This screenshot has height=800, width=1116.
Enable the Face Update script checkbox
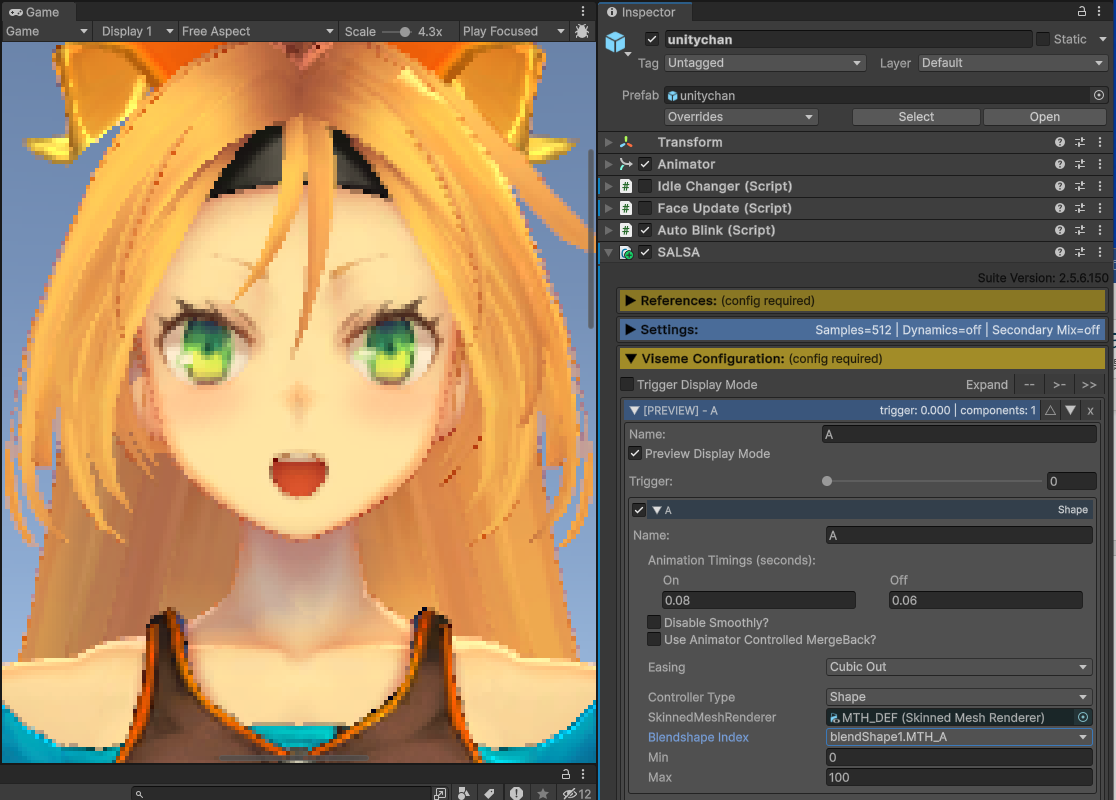(646, 209)
